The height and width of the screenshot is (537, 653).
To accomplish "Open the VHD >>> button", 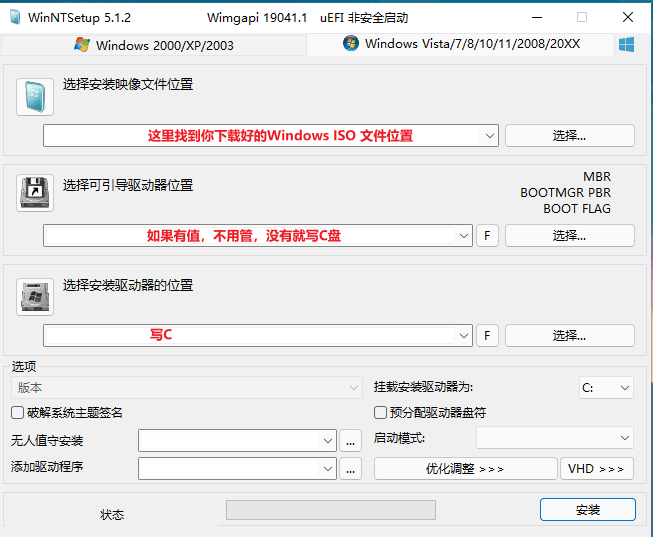I will coord(596,469).
